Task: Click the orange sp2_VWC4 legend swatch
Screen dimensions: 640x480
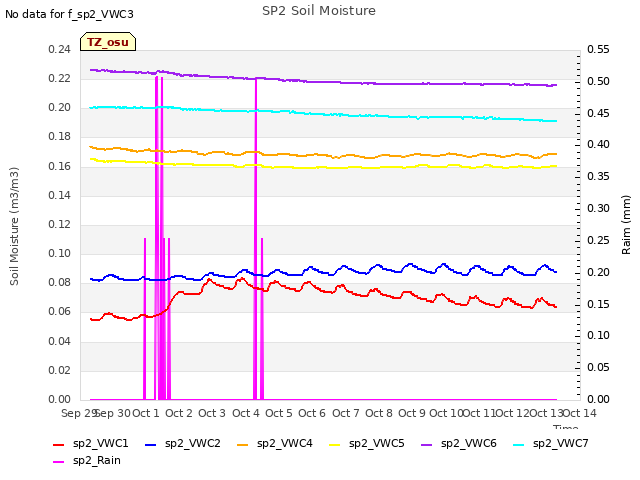Action: [242, 444]
